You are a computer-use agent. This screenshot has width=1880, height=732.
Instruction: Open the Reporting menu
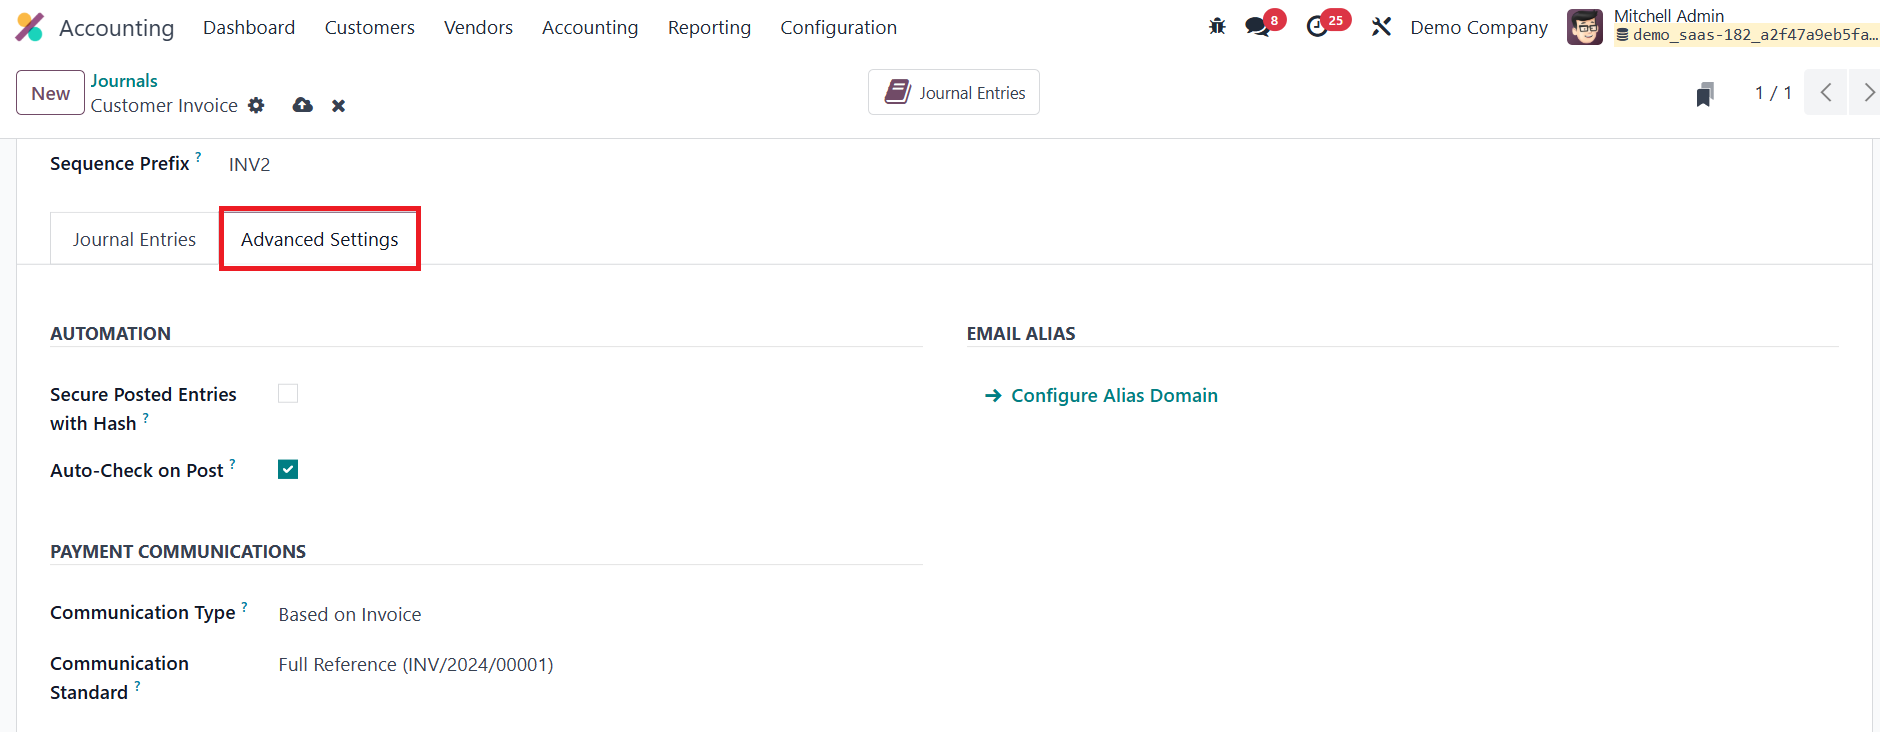point(709,27)
